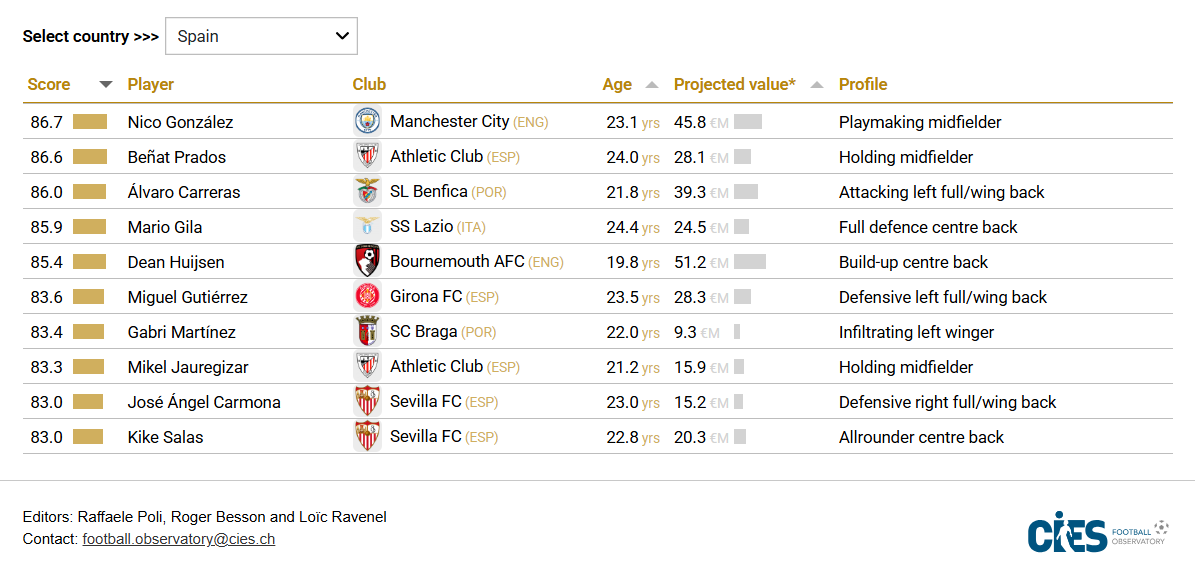Click the SS Lazio club crest
The height and width of the screenshot is (581, 1195).
tap(368, 227)
